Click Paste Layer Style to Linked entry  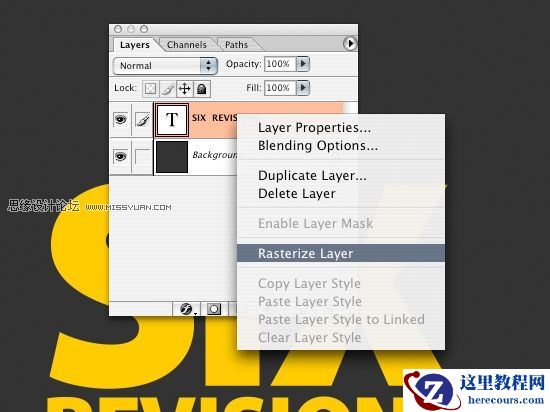tap(341, 319)
